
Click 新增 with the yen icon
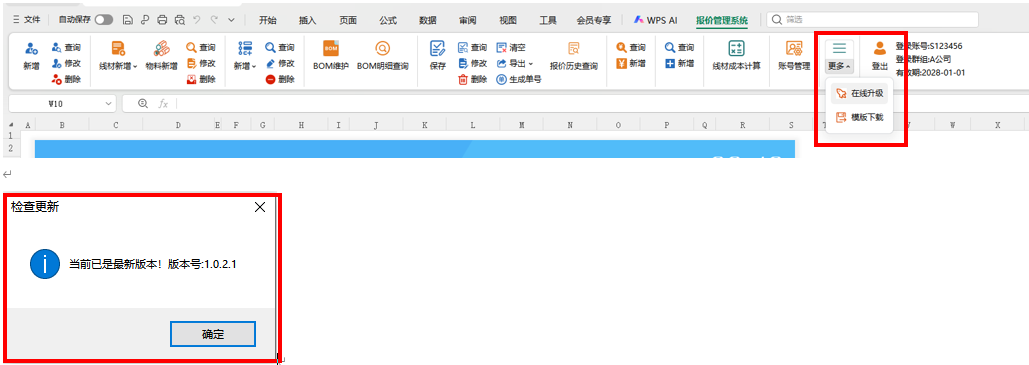tap(631, 64)
